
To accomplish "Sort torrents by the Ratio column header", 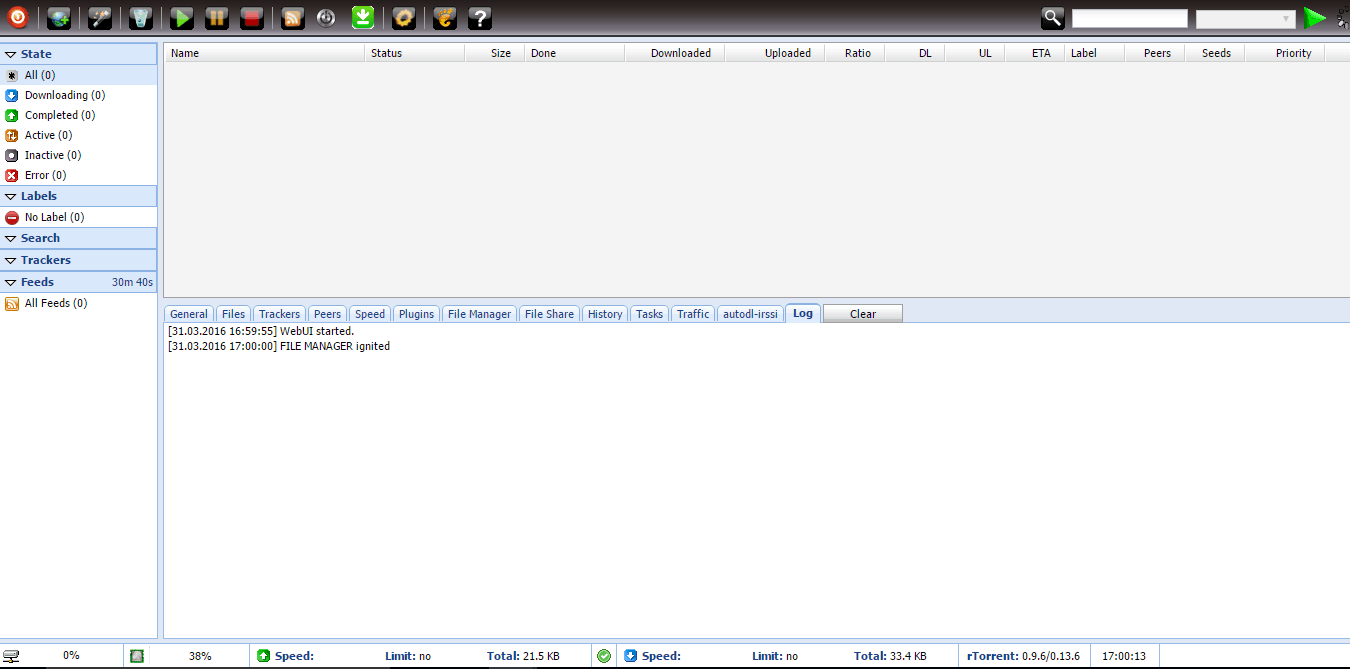I will [856, 53].
